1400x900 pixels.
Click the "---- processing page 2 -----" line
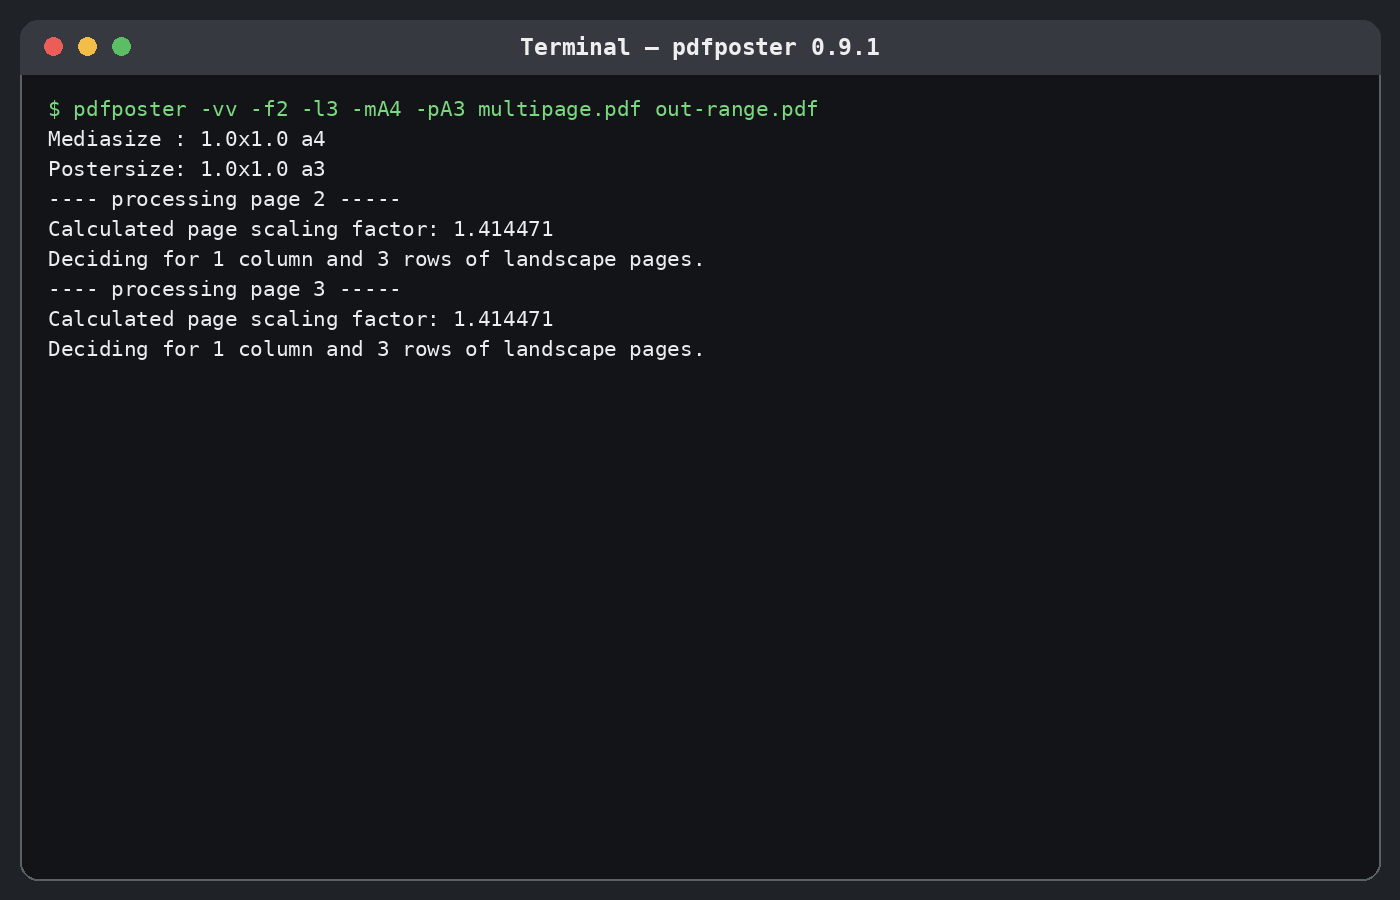(224, 199)
